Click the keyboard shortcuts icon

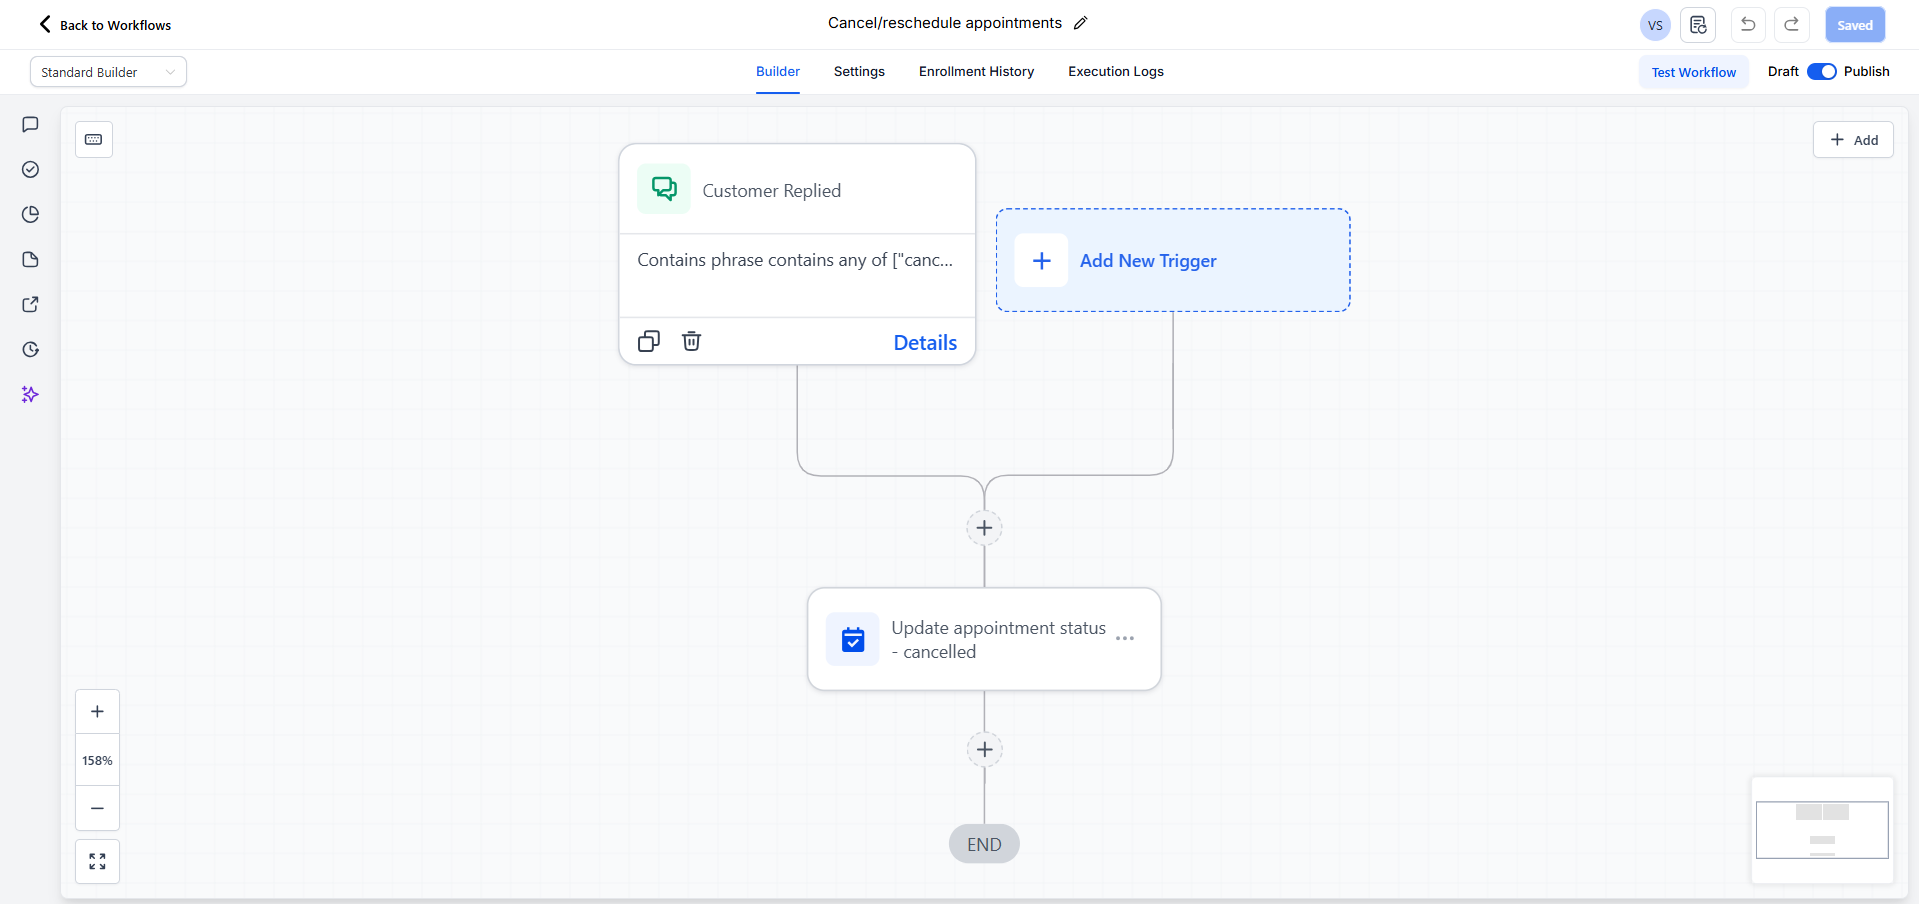coord(94,140)
